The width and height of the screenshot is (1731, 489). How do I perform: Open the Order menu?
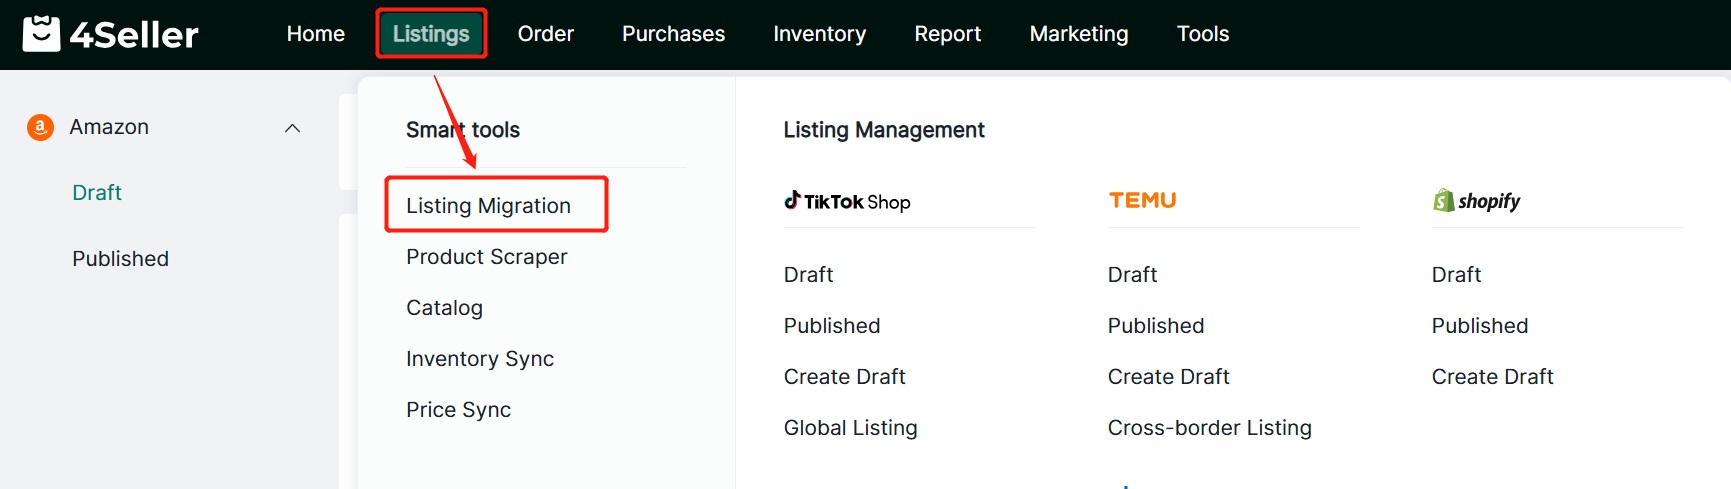545,34
